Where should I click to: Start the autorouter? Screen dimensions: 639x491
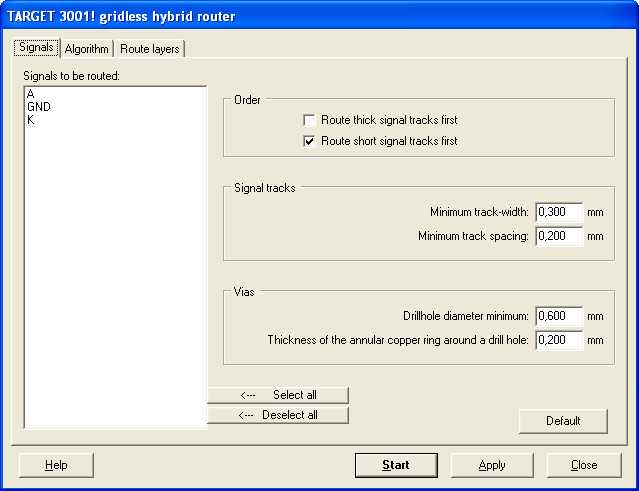396,465
